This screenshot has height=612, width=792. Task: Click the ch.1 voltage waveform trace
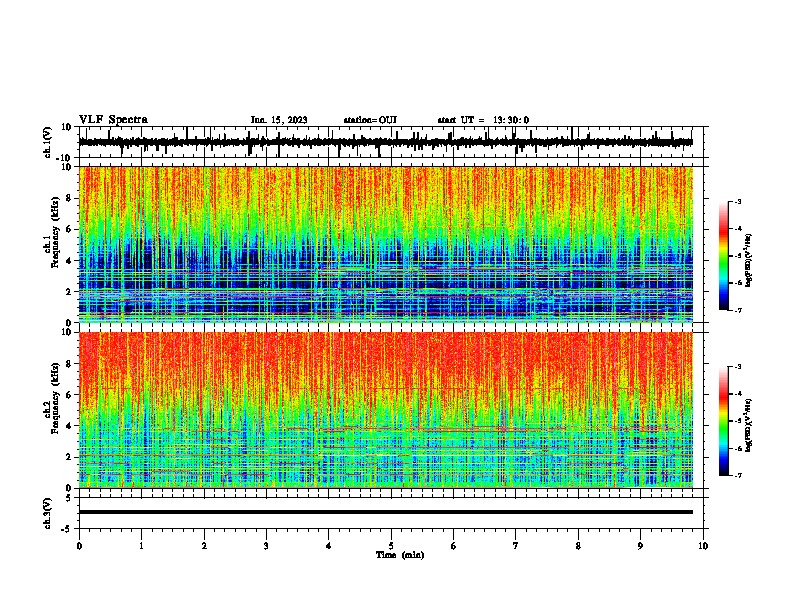[386, 142]
